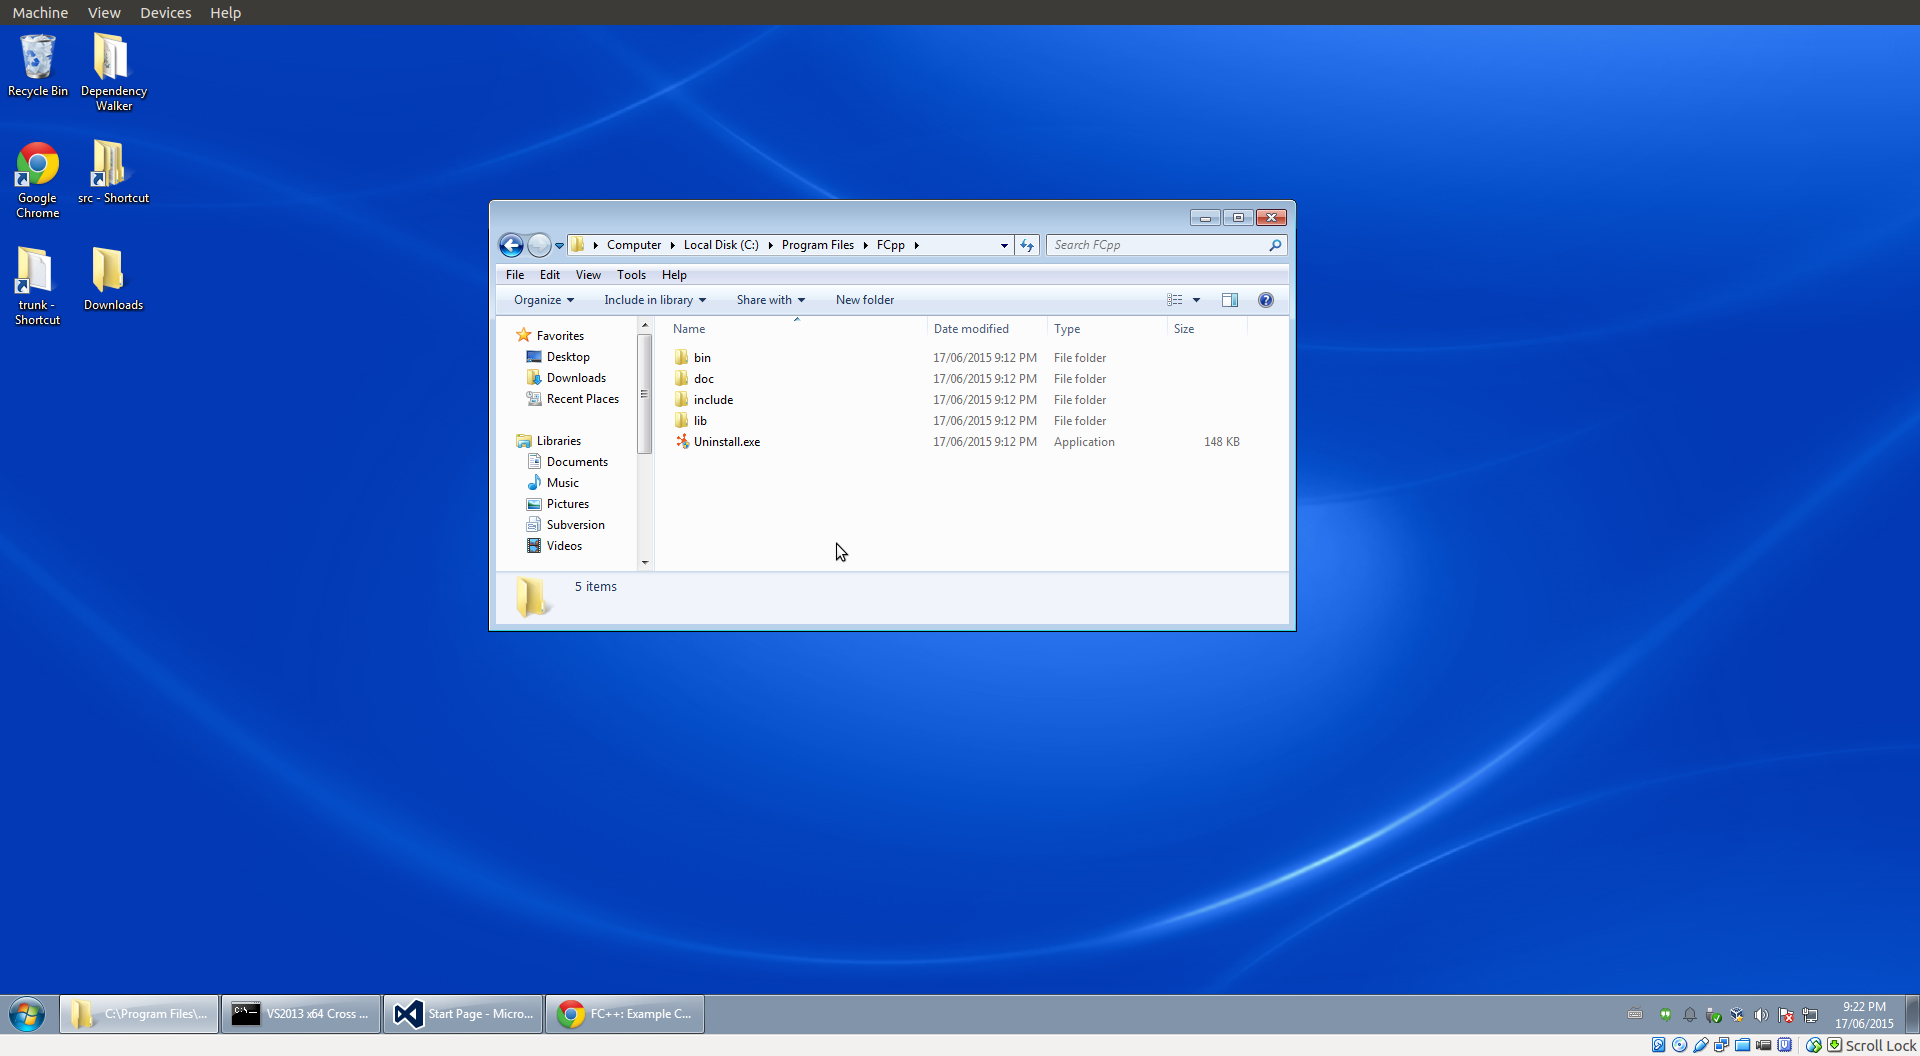The width and height of the screenshot is (1920, 1056).
Task: Open the Include in library dropdown
Action: click(654, 300)
